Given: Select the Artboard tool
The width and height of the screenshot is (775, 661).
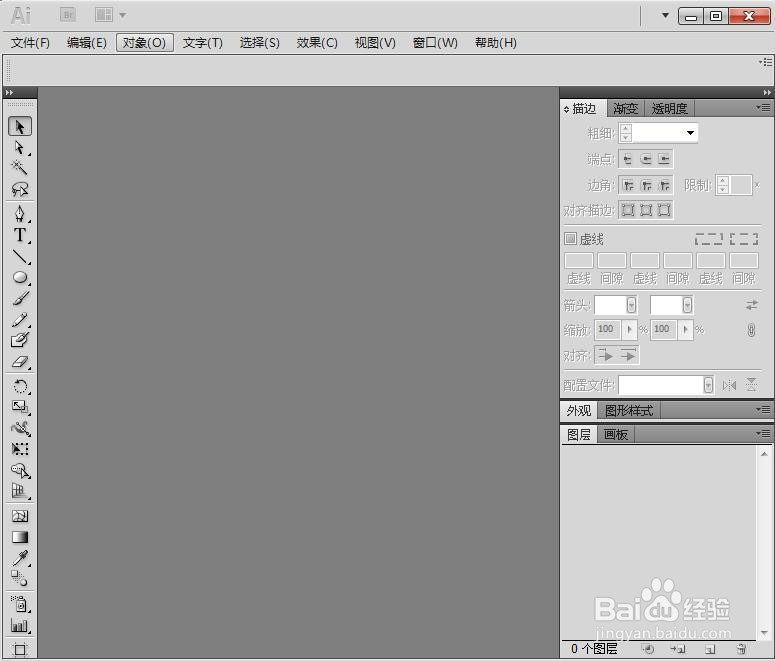Looking at the screenshot, I should point(20,649).
